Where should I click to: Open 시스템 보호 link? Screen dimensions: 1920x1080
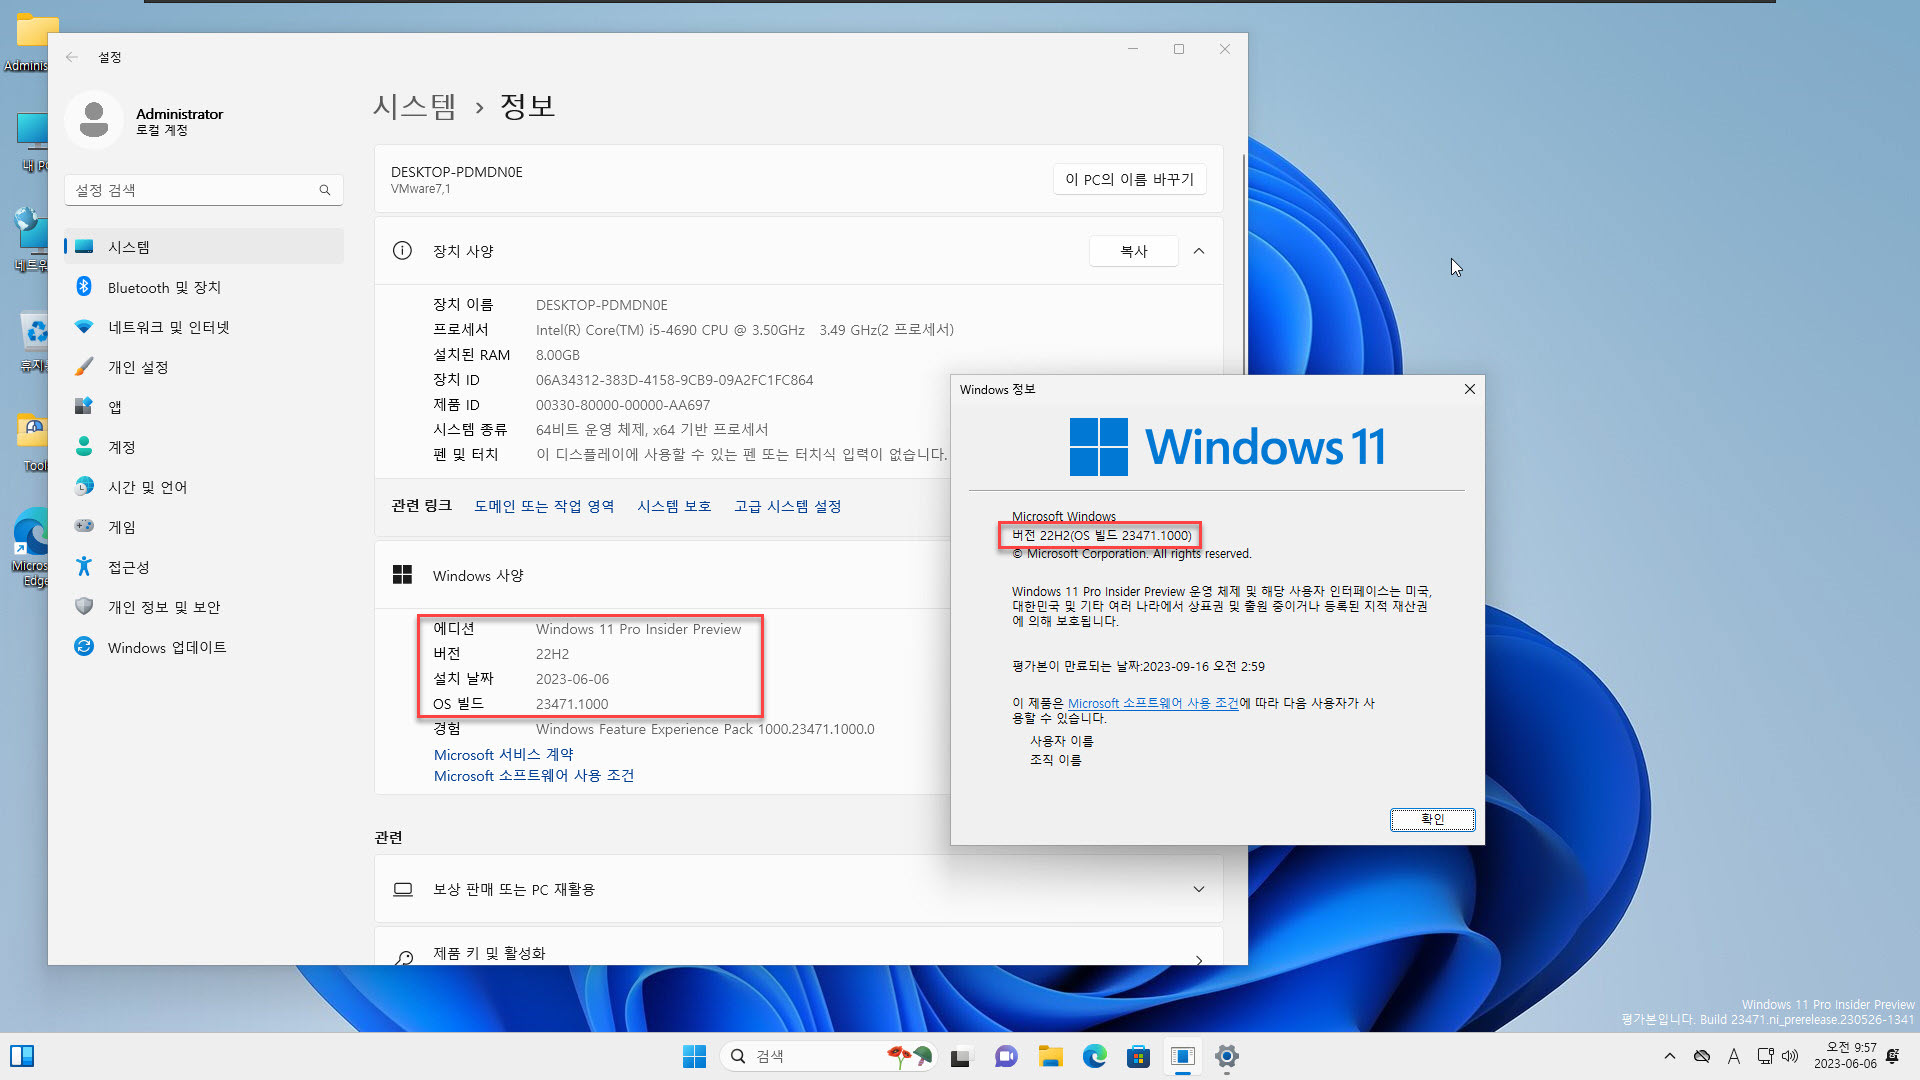674,506
